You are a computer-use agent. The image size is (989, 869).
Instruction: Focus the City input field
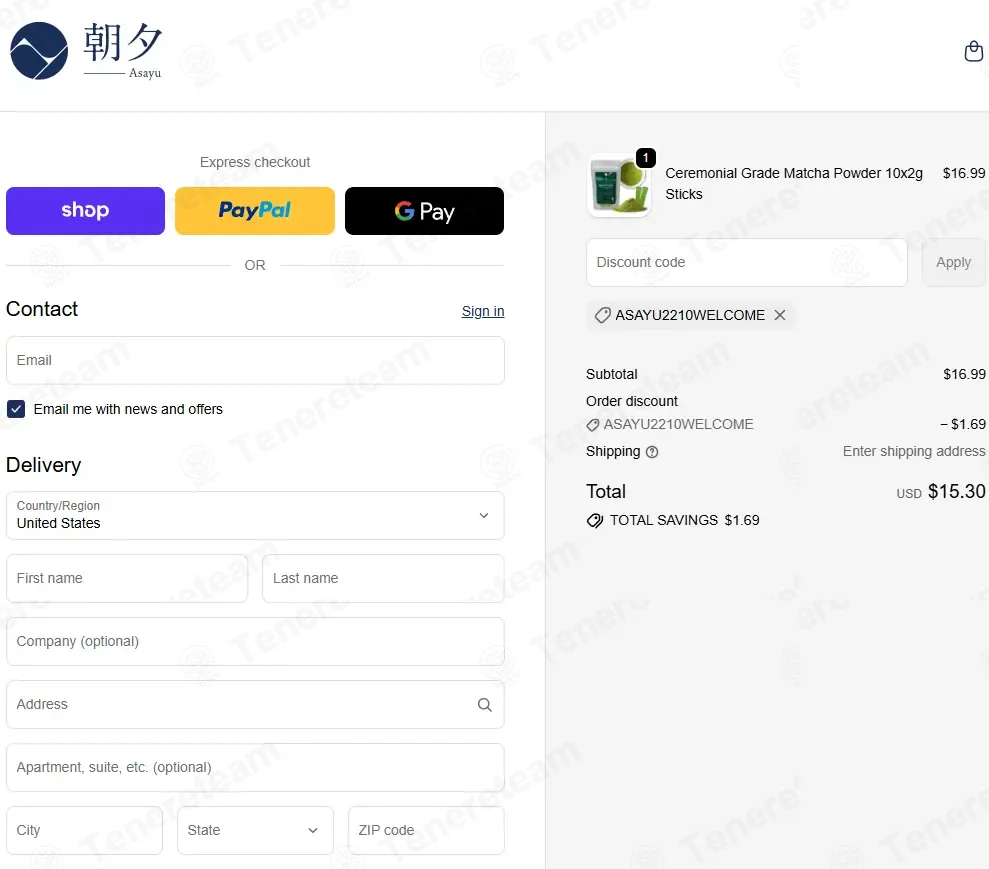point(85,830)
